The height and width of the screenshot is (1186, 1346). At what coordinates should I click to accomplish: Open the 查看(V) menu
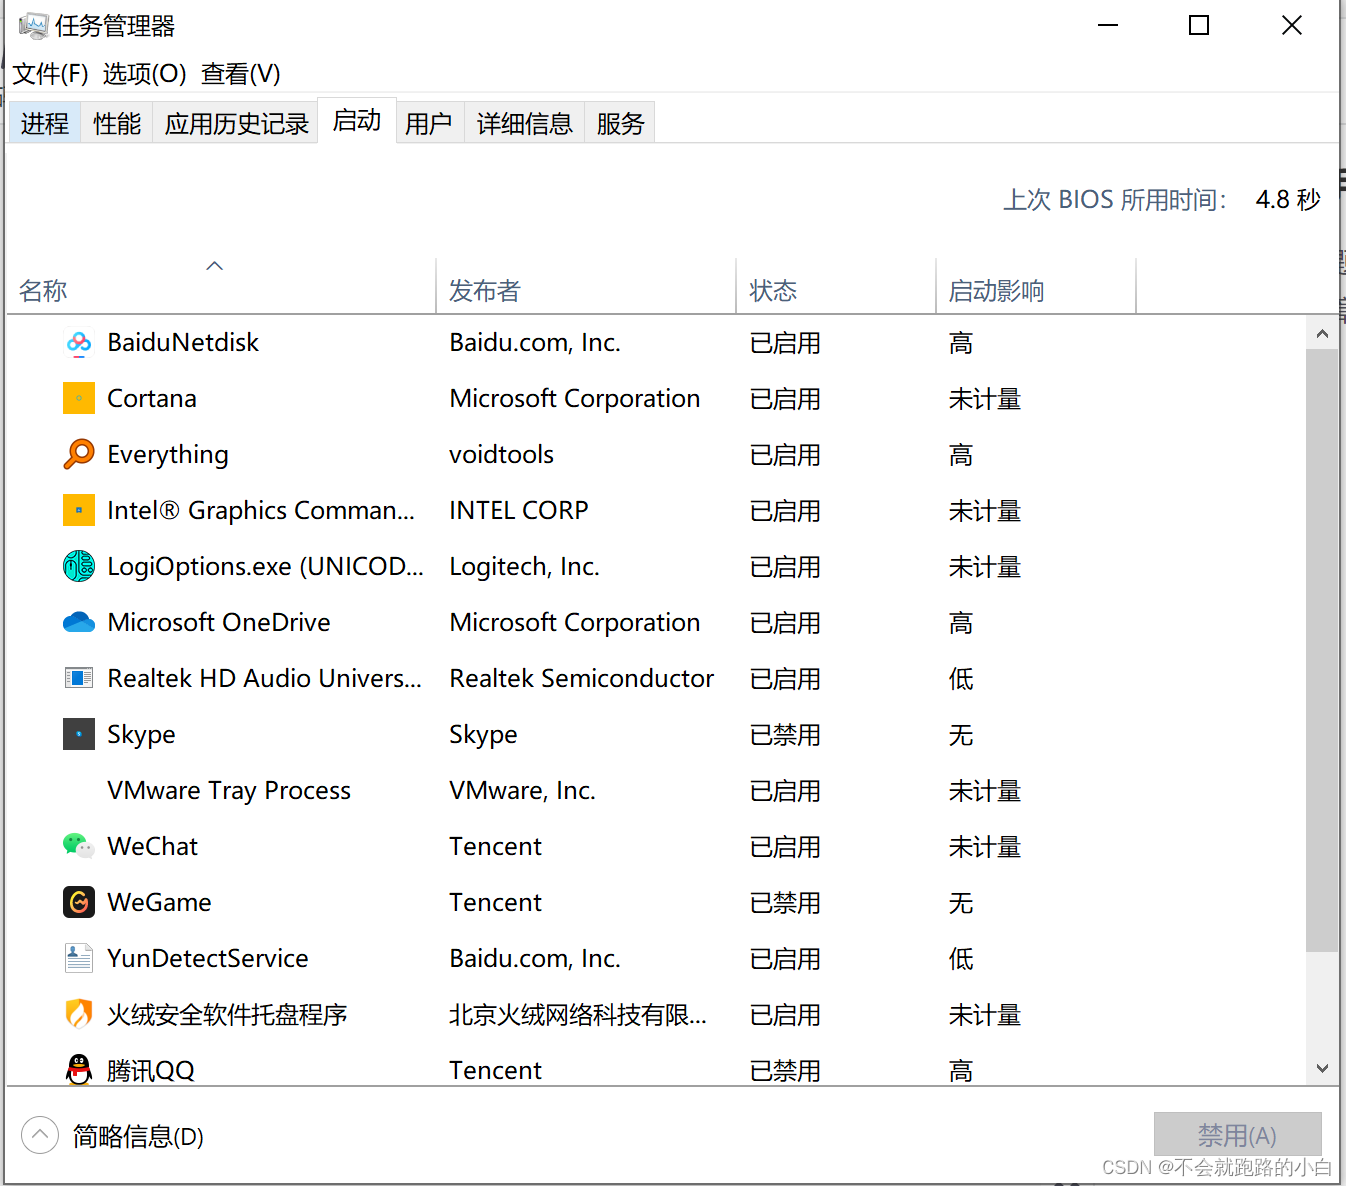tap(240, 74)
